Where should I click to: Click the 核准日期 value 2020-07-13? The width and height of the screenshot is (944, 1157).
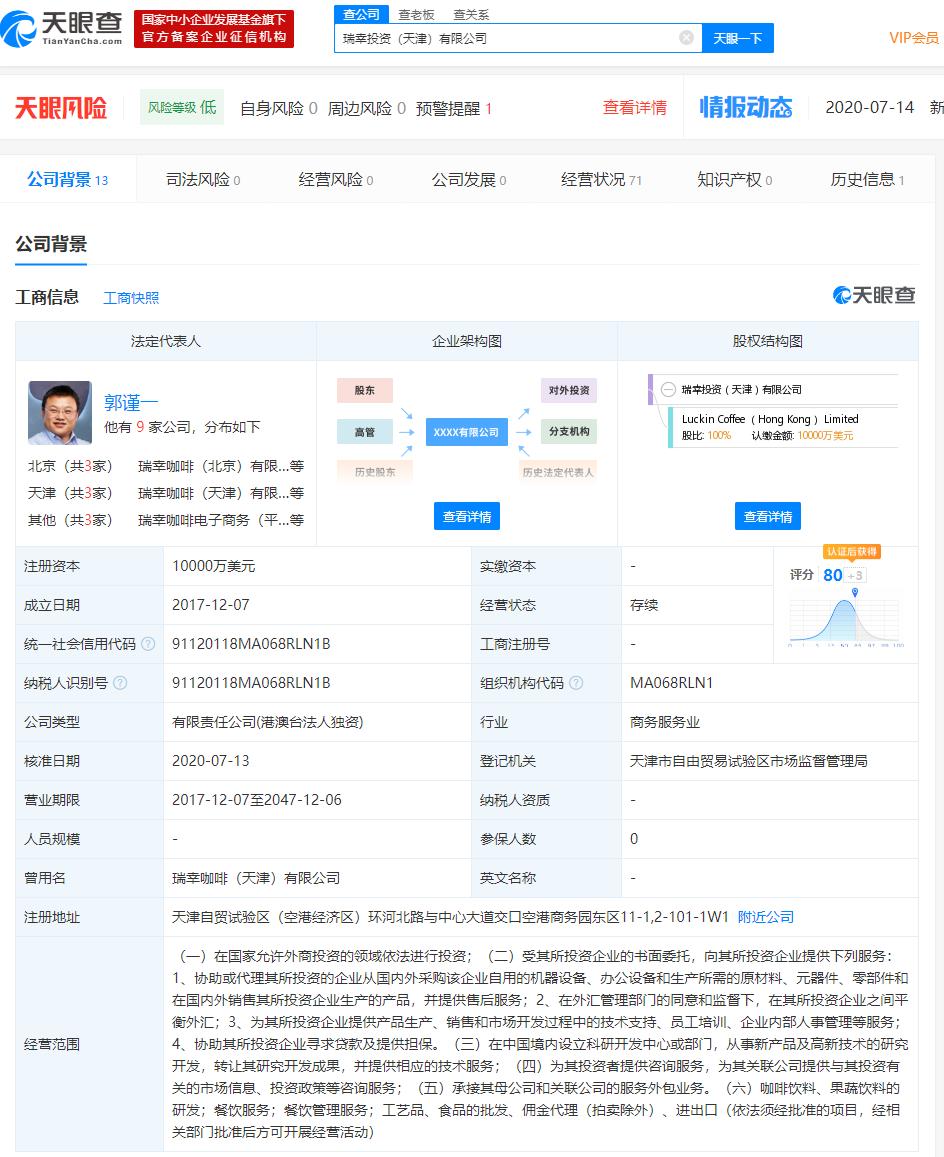(210, 761)
